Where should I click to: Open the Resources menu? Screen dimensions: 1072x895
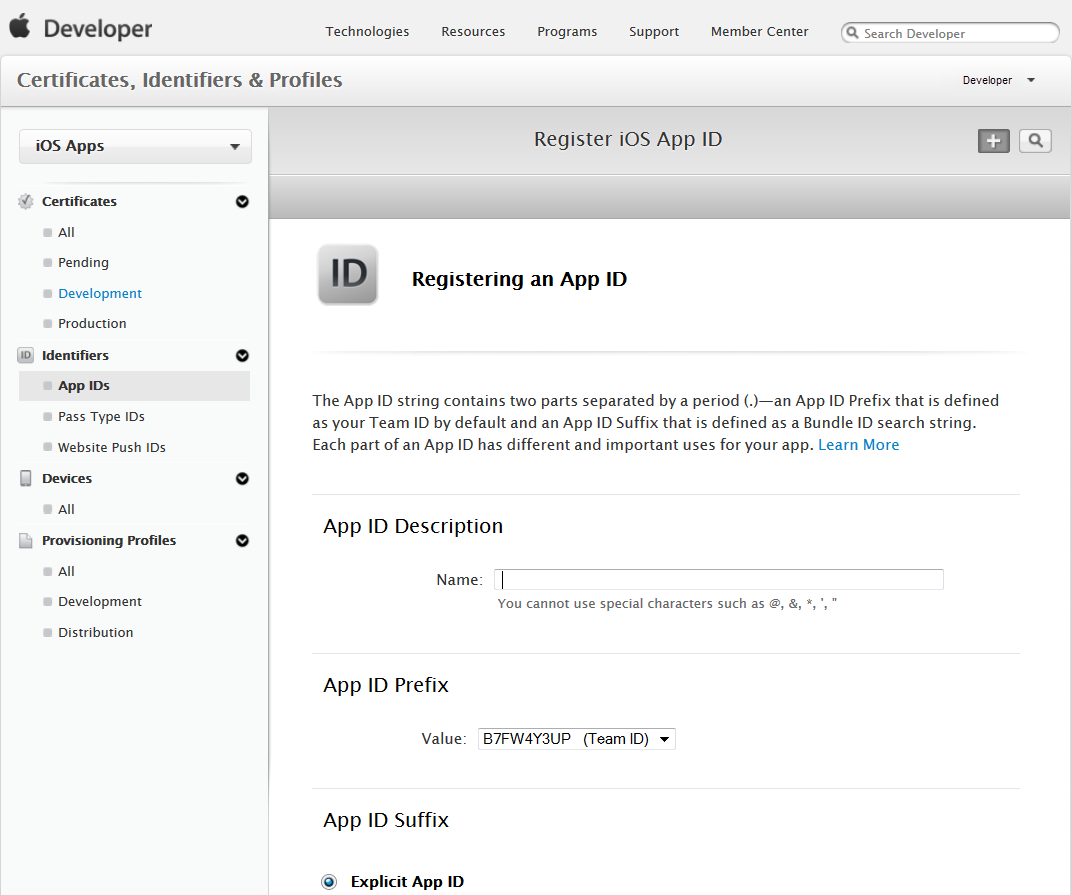473,31
